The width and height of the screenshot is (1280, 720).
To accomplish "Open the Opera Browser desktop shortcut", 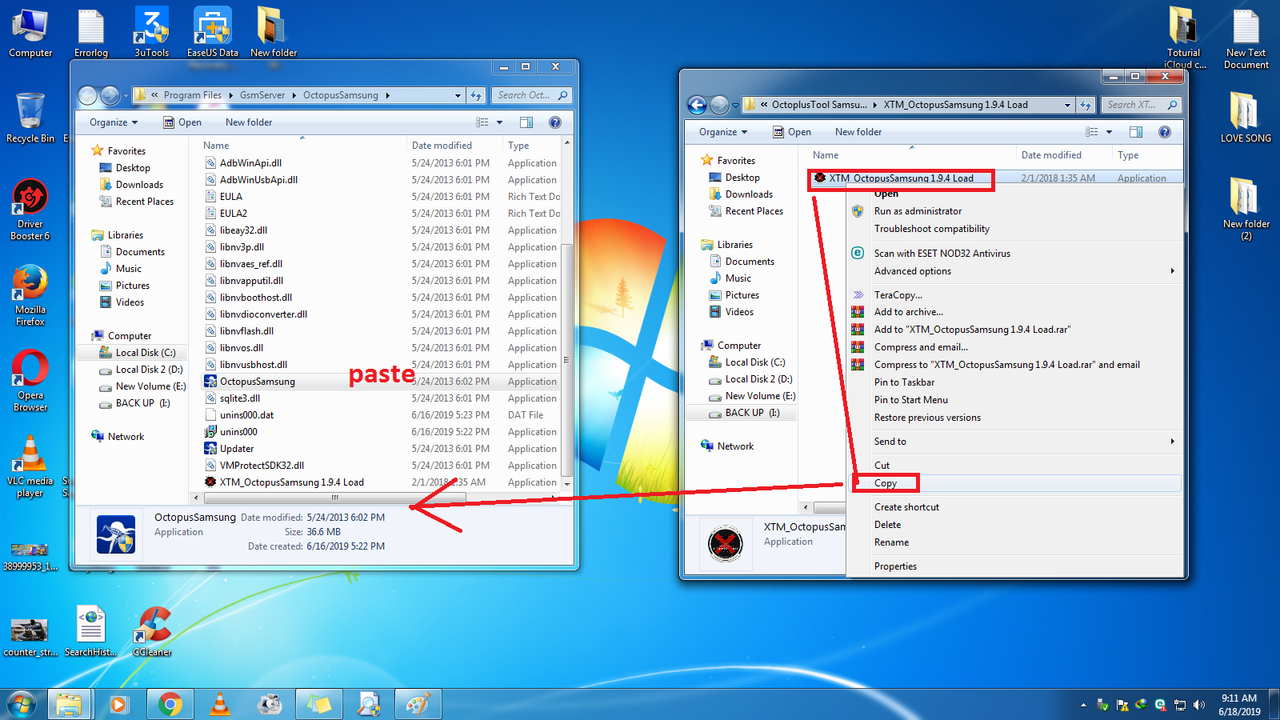I will [30, 380].
